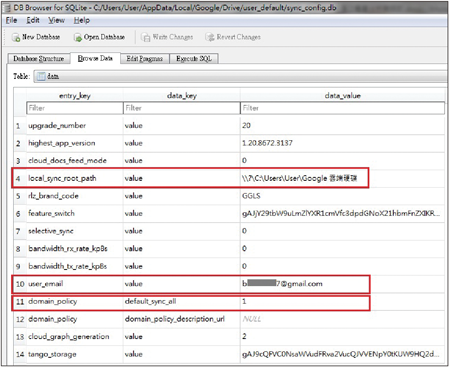Click the Google Drive path value cell
This screenshot has height=368, width=450.
pos(342,178)
